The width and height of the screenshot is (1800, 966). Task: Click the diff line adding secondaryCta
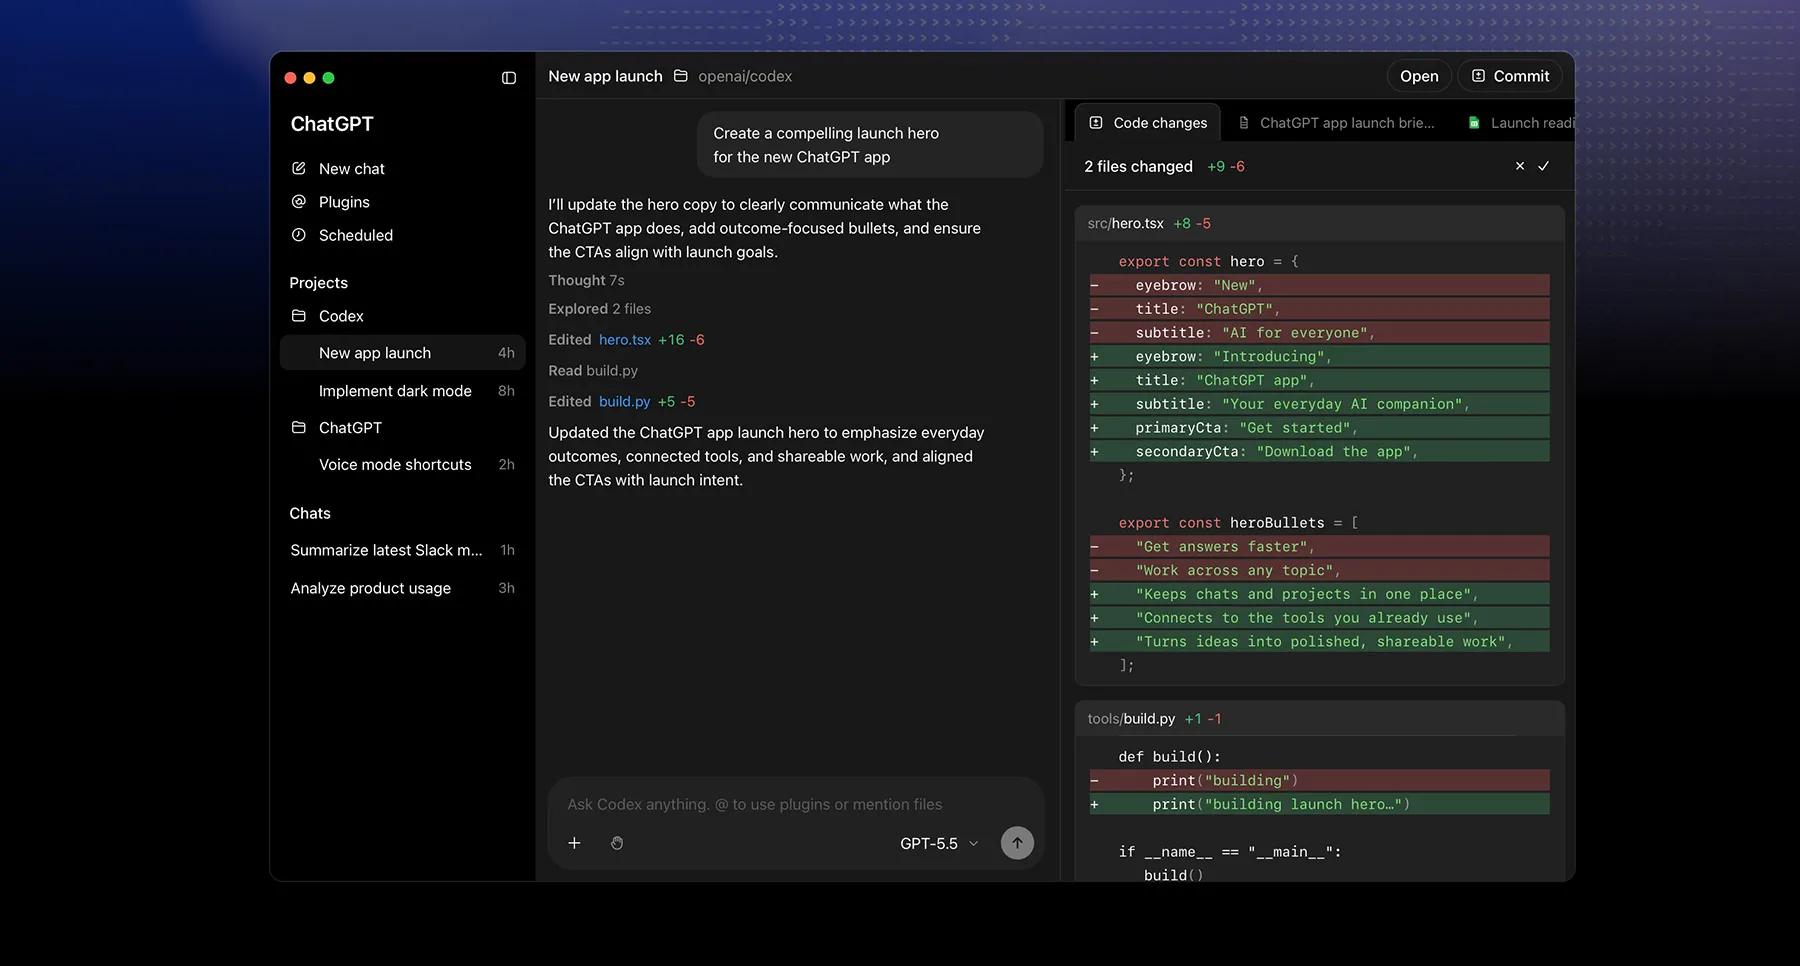(1319, 452)
